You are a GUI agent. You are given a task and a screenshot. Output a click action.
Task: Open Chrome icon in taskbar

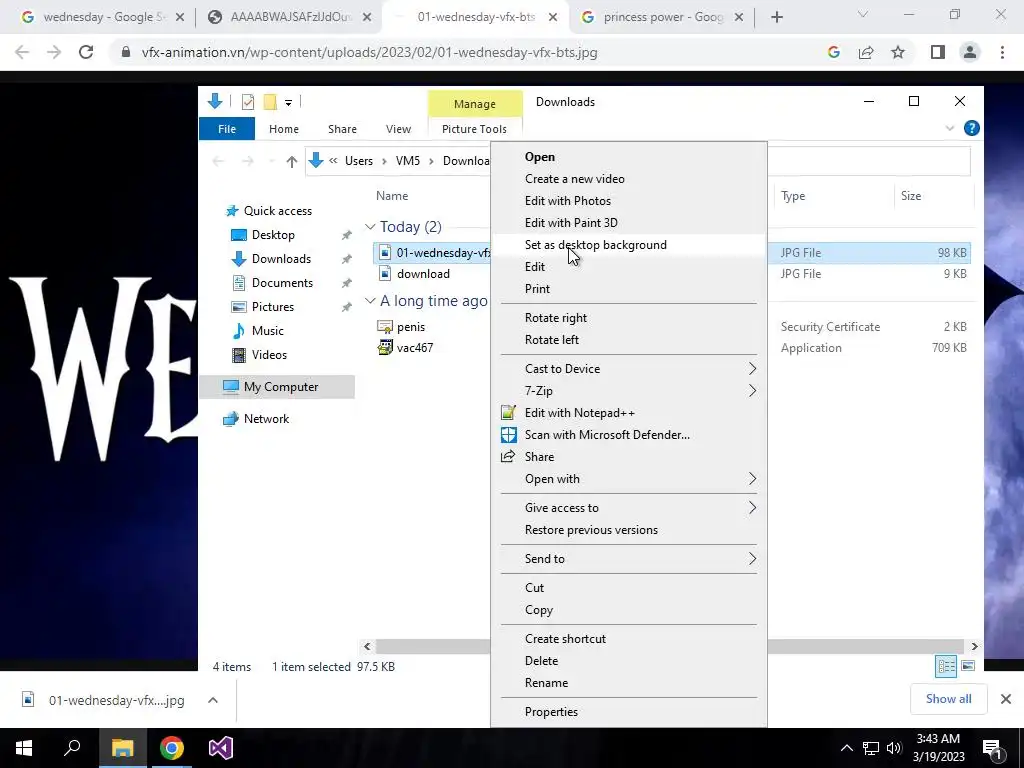(x=172, y=748)
